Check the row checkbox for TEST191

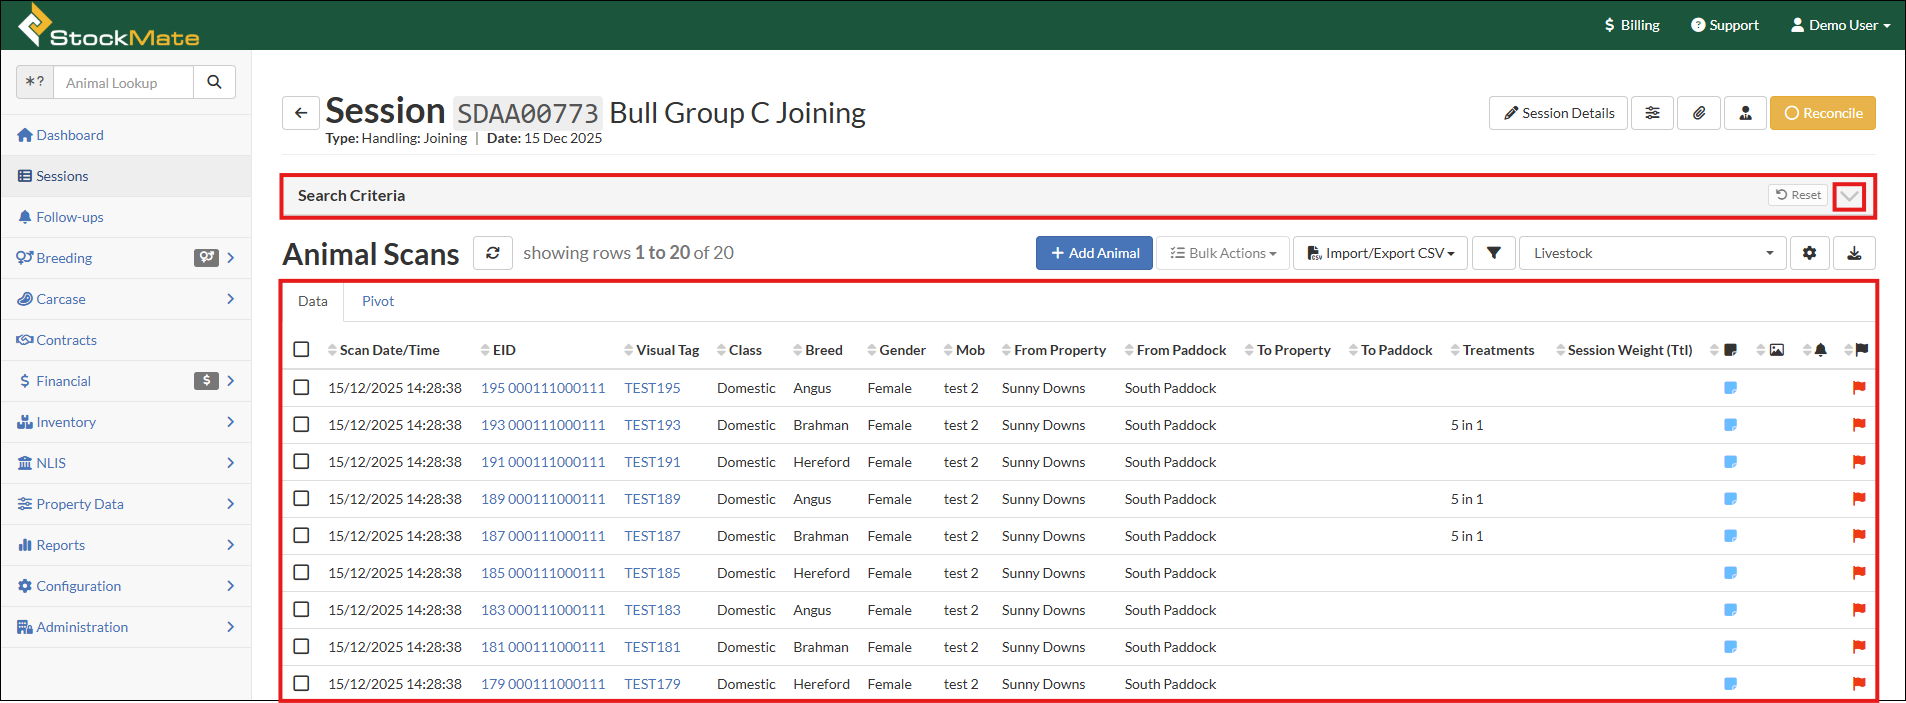(x=301, y=461)
